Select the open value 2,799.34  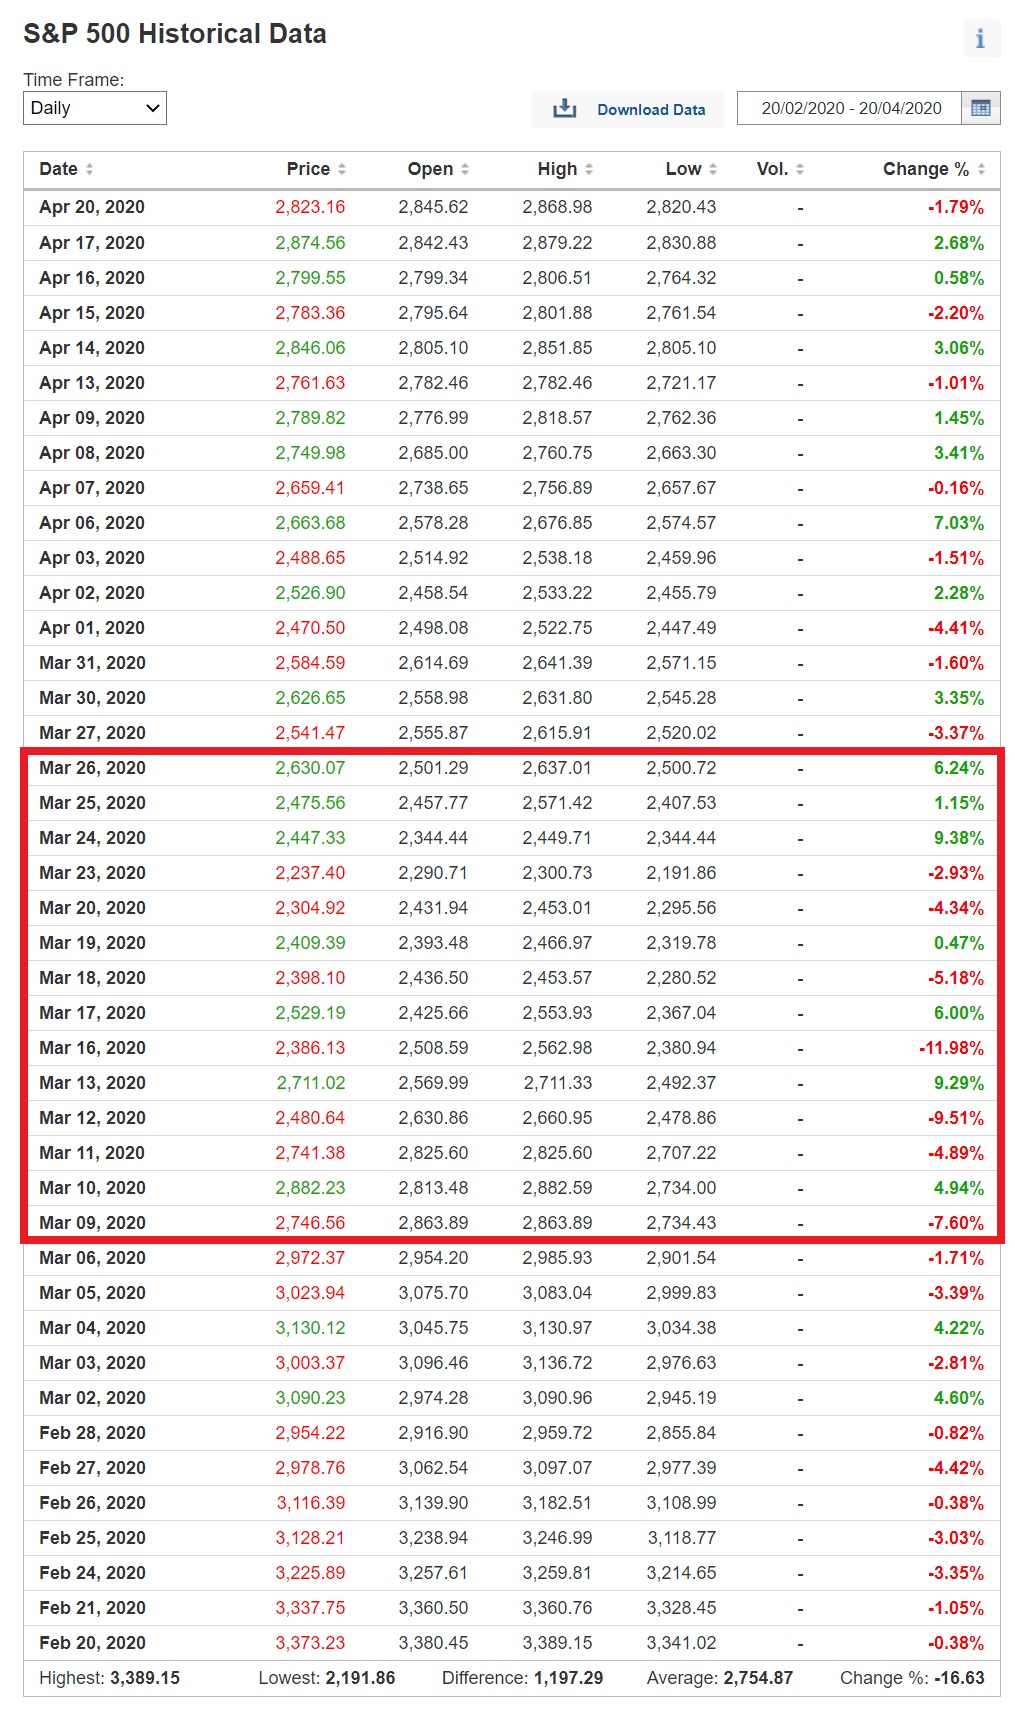(x=433, y=278)
